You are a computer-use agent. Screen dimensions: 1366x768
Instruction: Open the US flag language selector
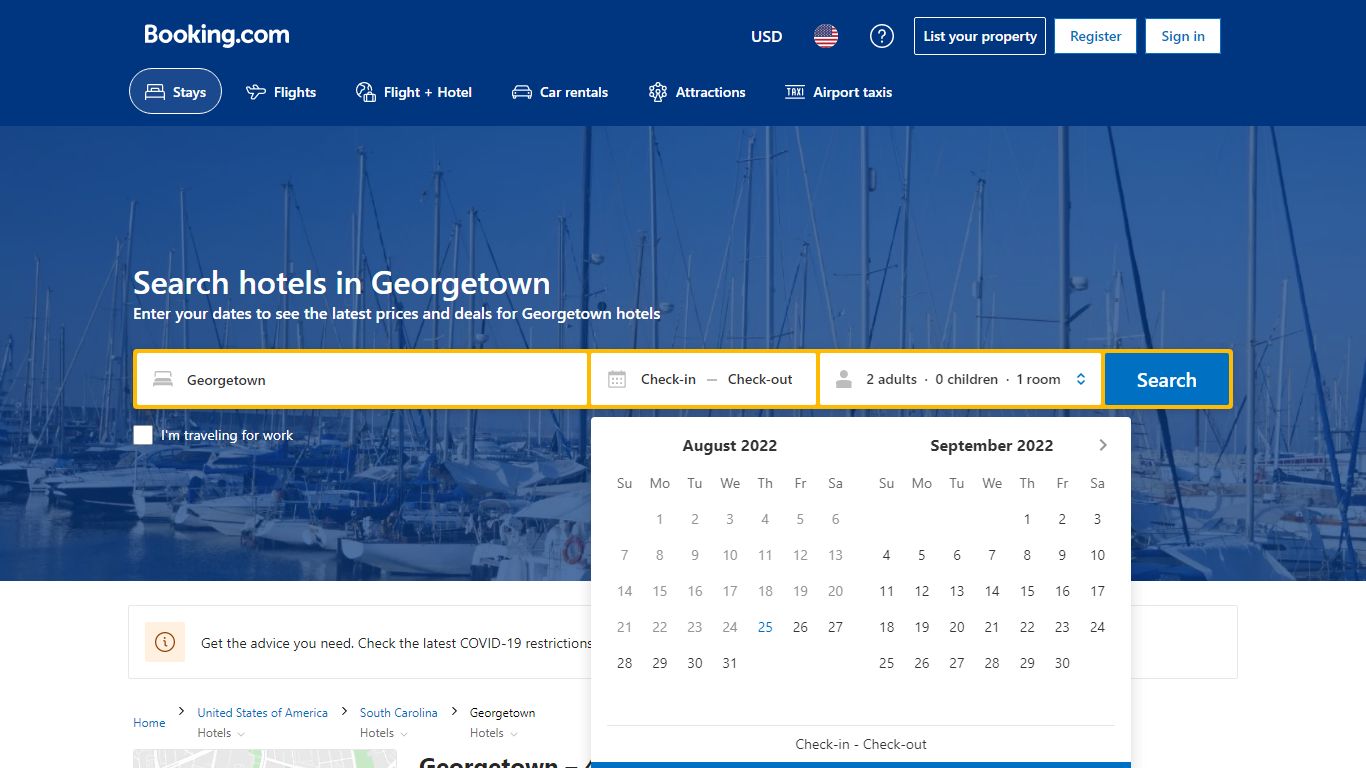tap(826, 36)
